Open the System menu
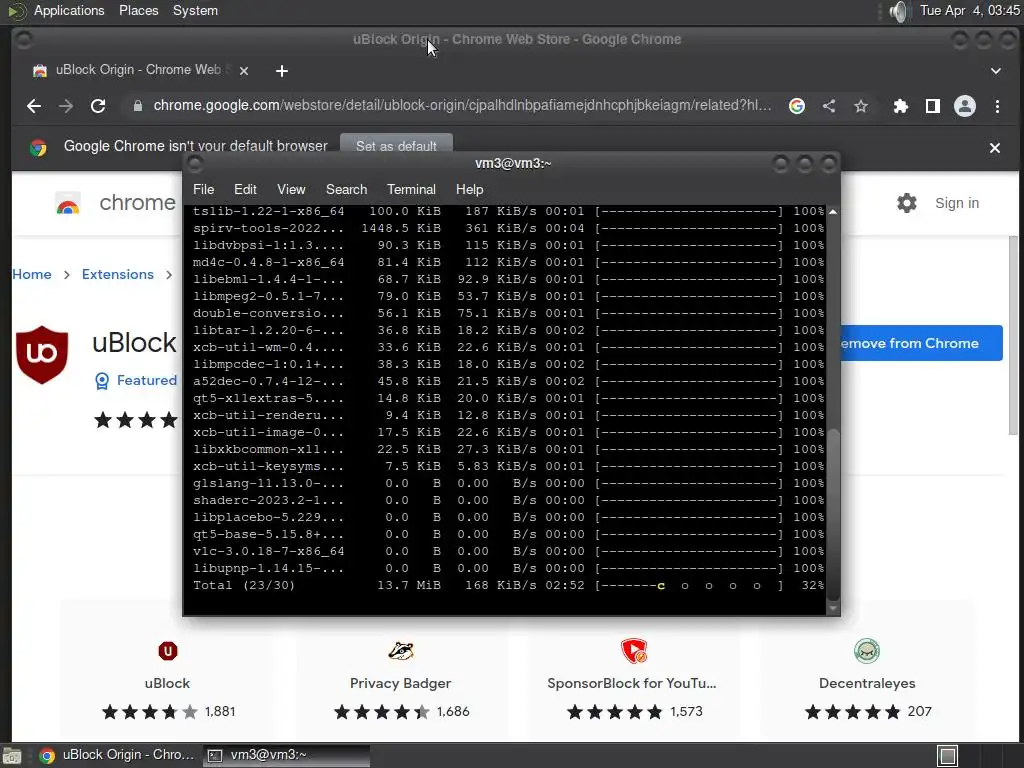This screenshot has width=1024, height=768. (195, 10)
